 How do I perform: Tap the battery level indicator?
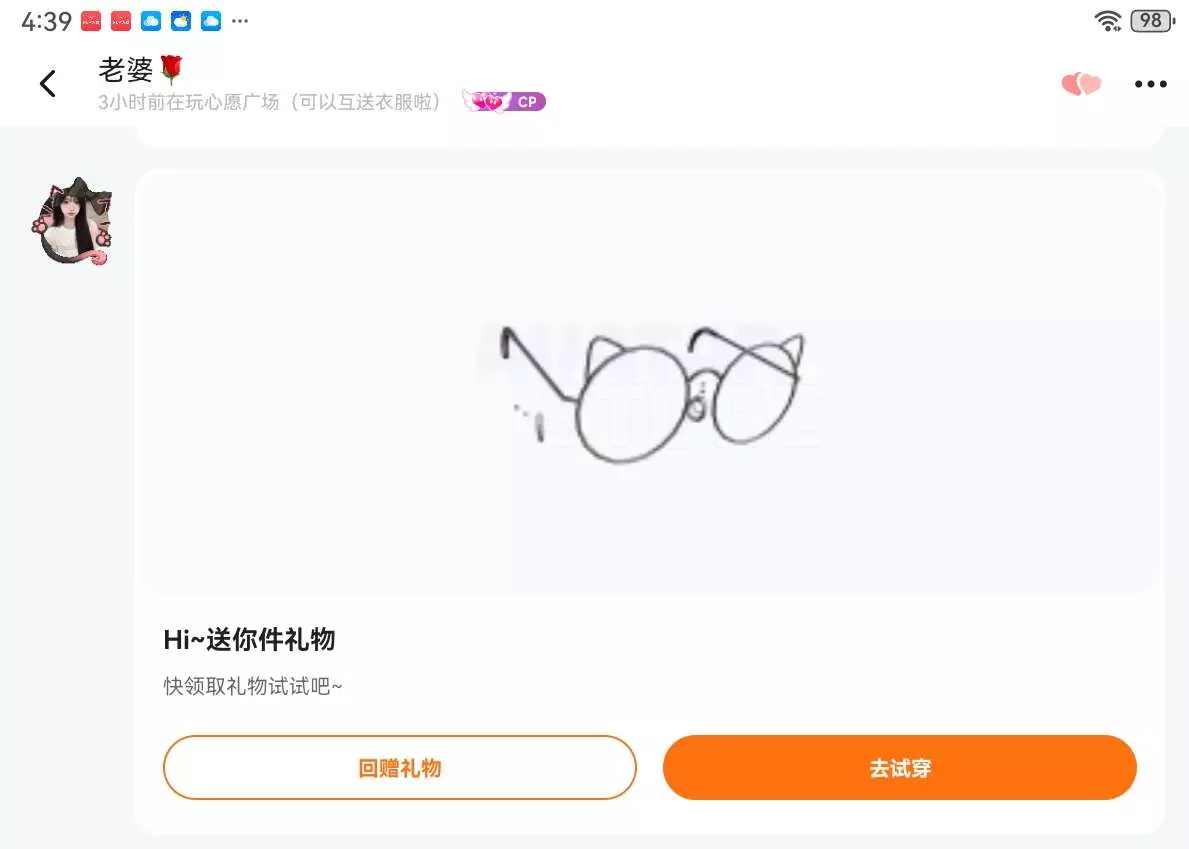pyautogui.click(x=1152, y=21)
